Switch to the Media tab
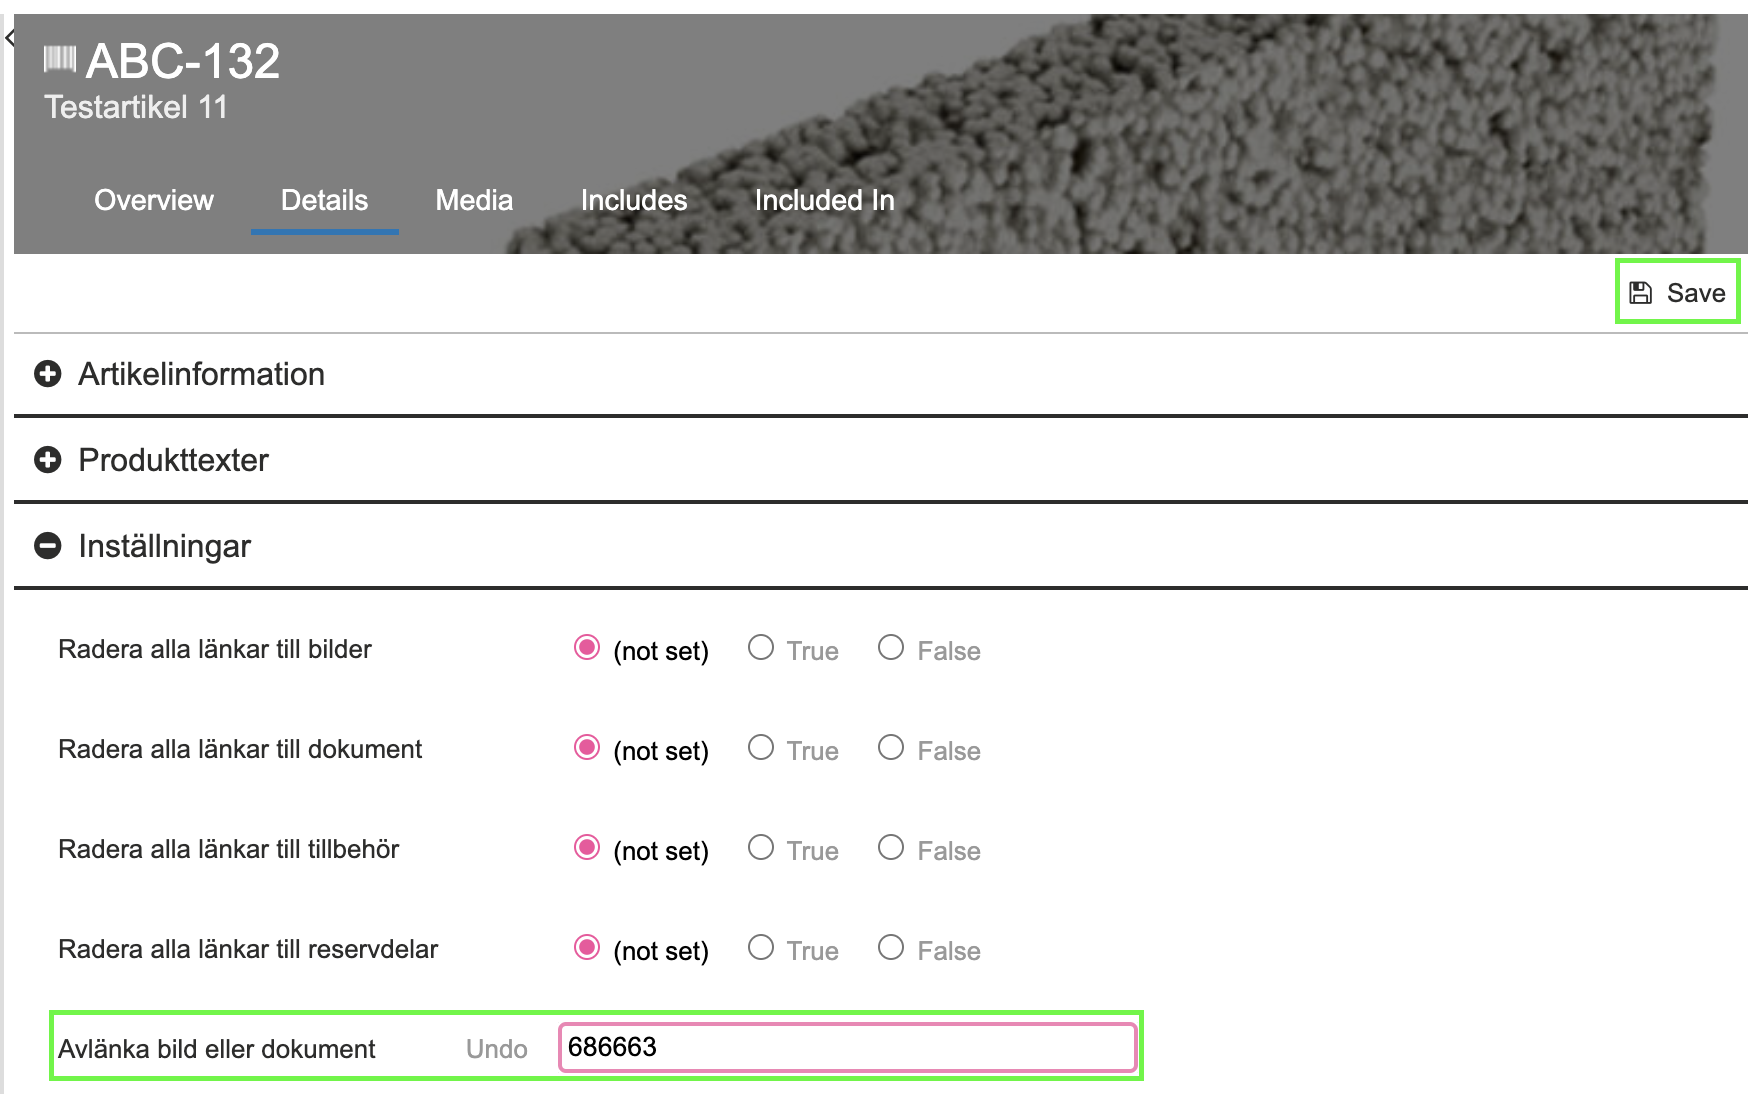 pyautogui.click(x=474, y=200)
